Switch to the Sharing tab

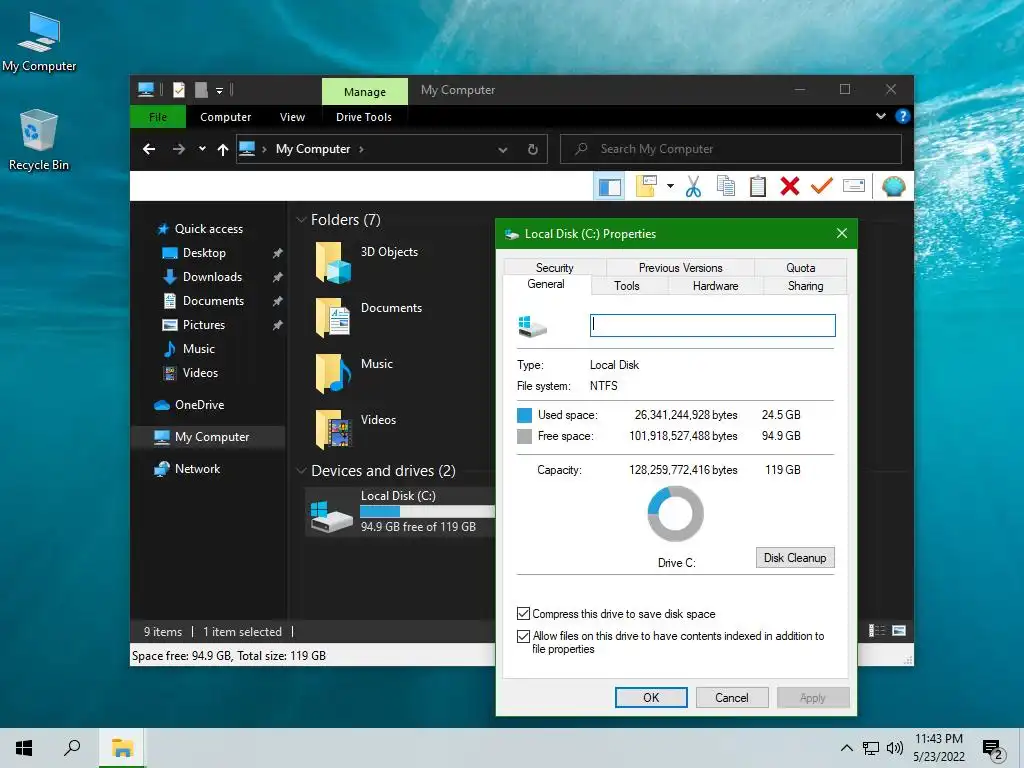pos(805,285)
